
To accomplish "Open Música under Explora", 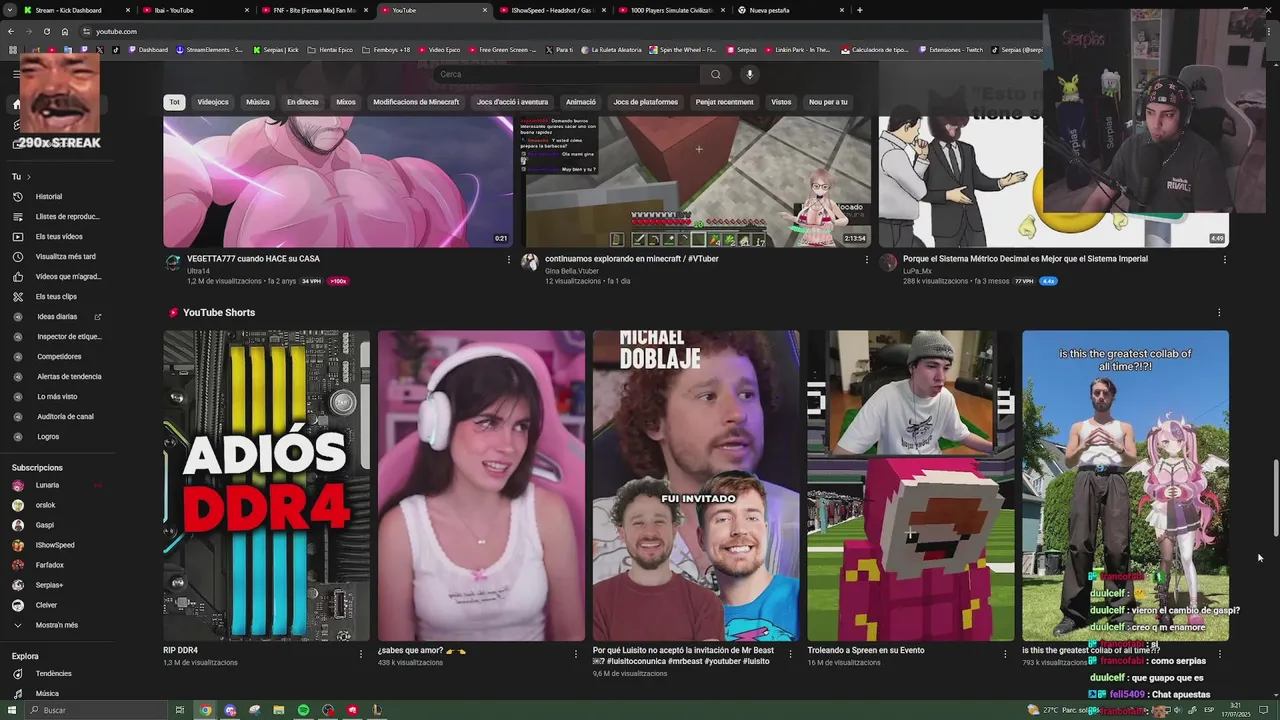I will pyautogui.click(x=47, y=694).
